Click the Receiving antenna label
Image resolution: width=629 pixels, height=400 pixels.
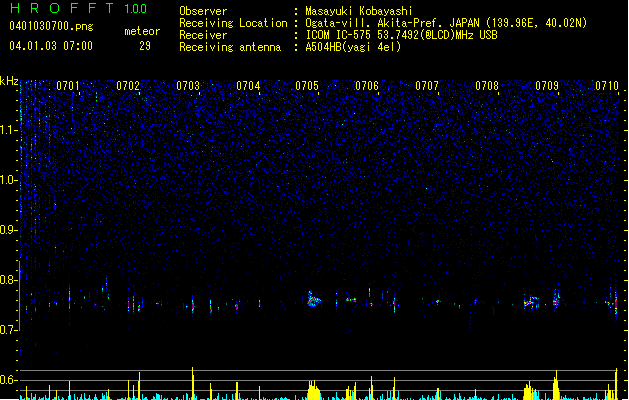pyautogui.click(x=230, y=47)
